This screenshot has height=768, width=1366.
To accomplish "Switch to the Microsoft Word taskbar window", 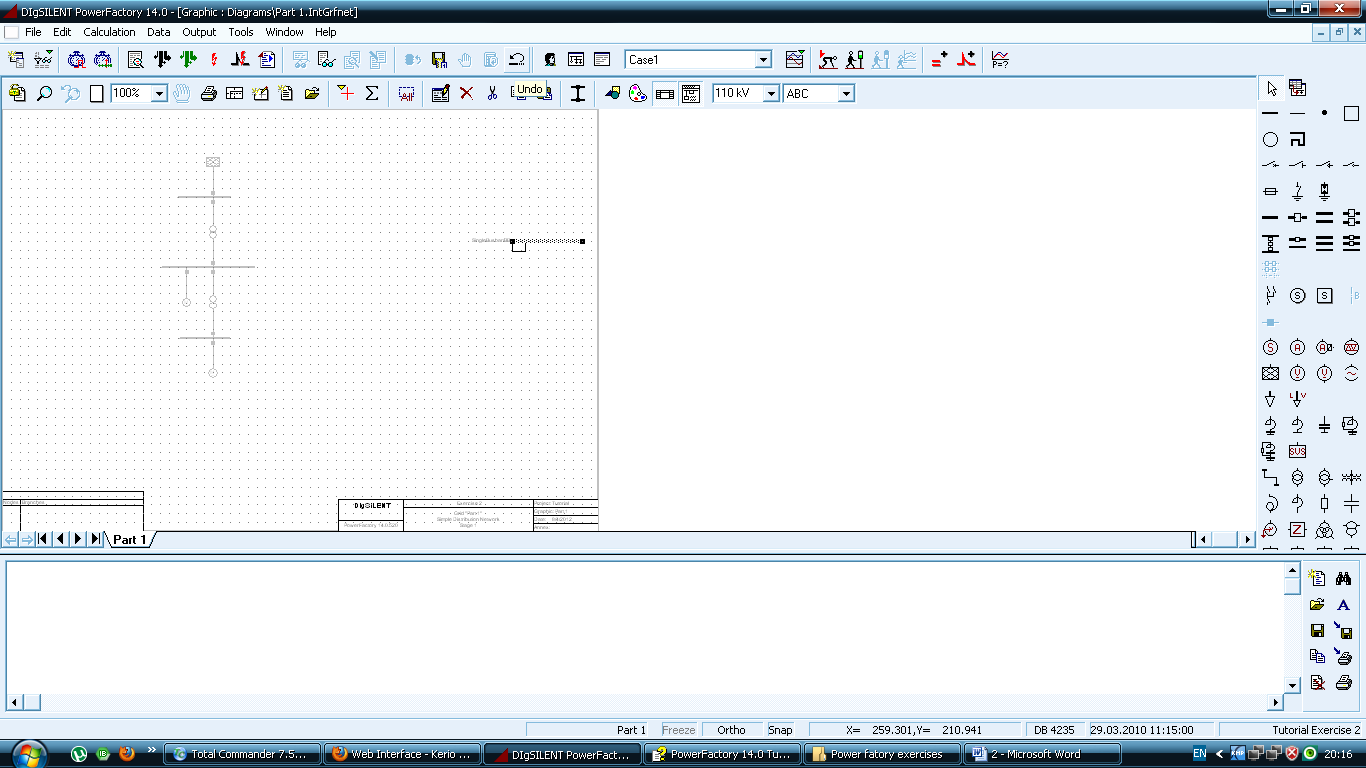I will click(x=1041, y=754).
